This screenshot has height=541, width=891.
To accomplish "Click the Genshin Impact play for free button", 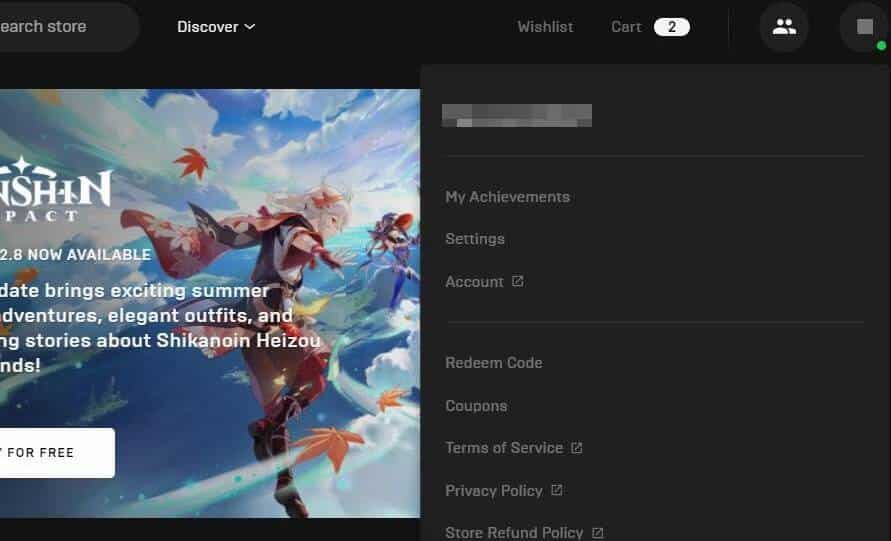I will point(57,452).
